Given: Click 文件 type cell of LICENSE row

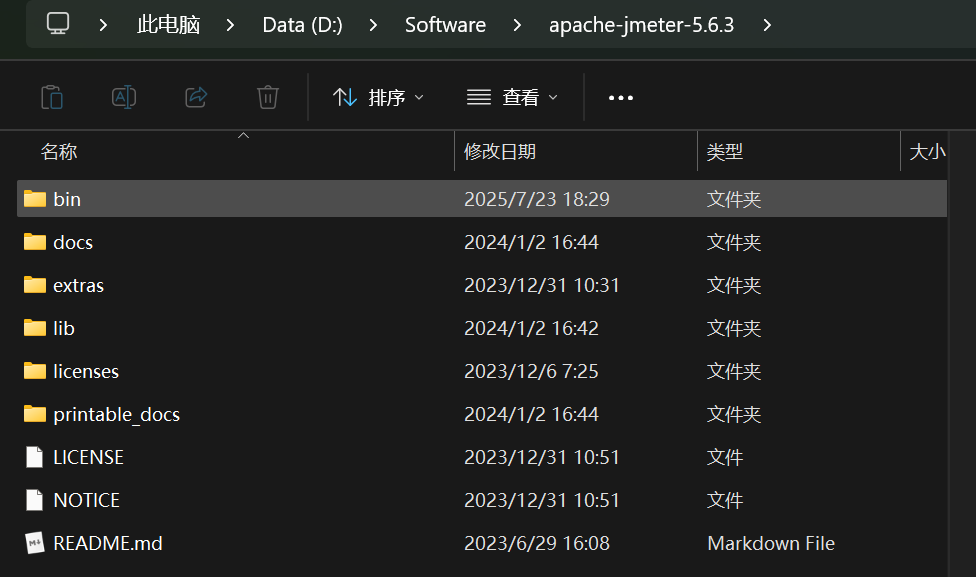Looking at the screenshot, I should (725, 457).
